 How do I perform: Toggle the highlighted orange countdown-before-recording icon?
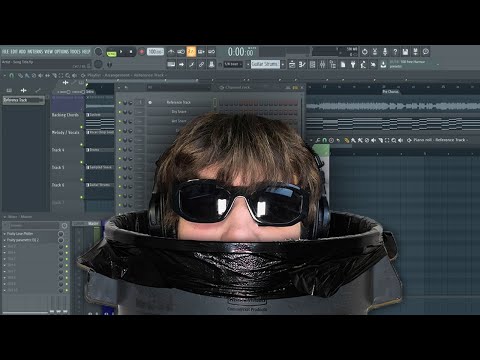pos(191,52)
